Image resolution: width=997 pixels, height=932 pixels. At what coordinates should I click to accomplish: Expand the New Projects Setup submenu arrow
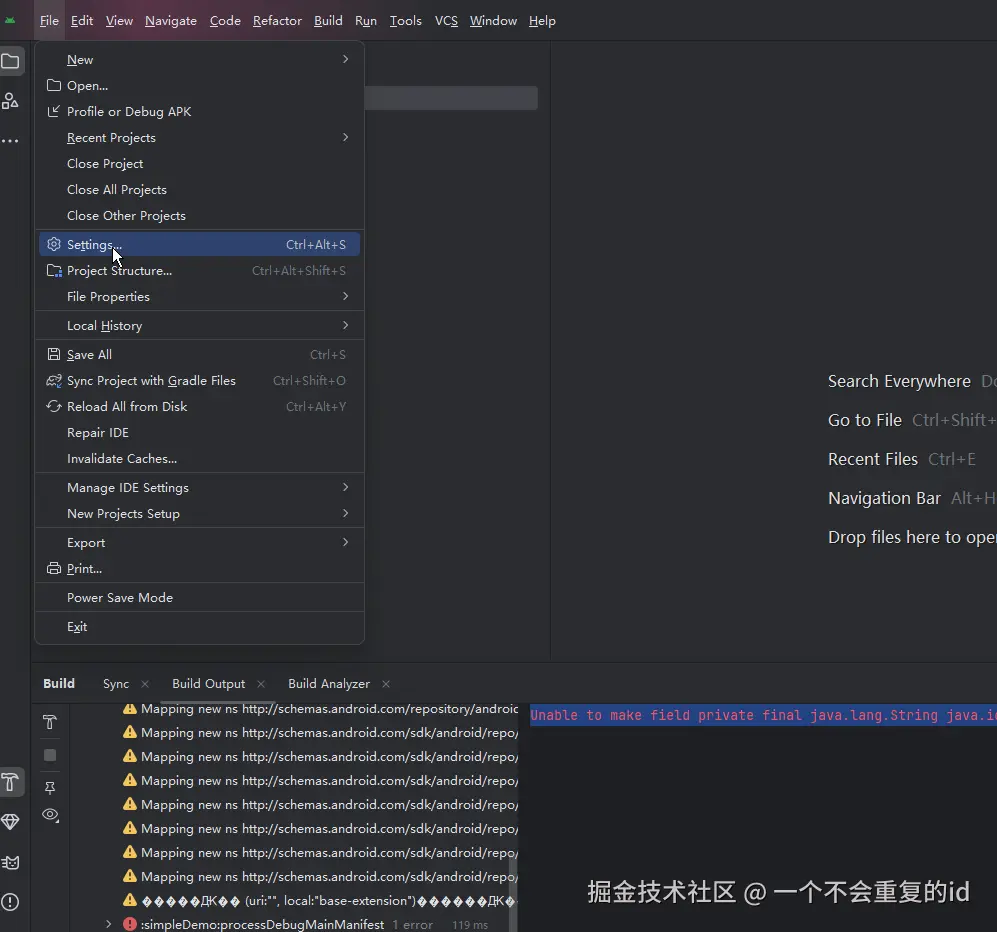(345, 513)
